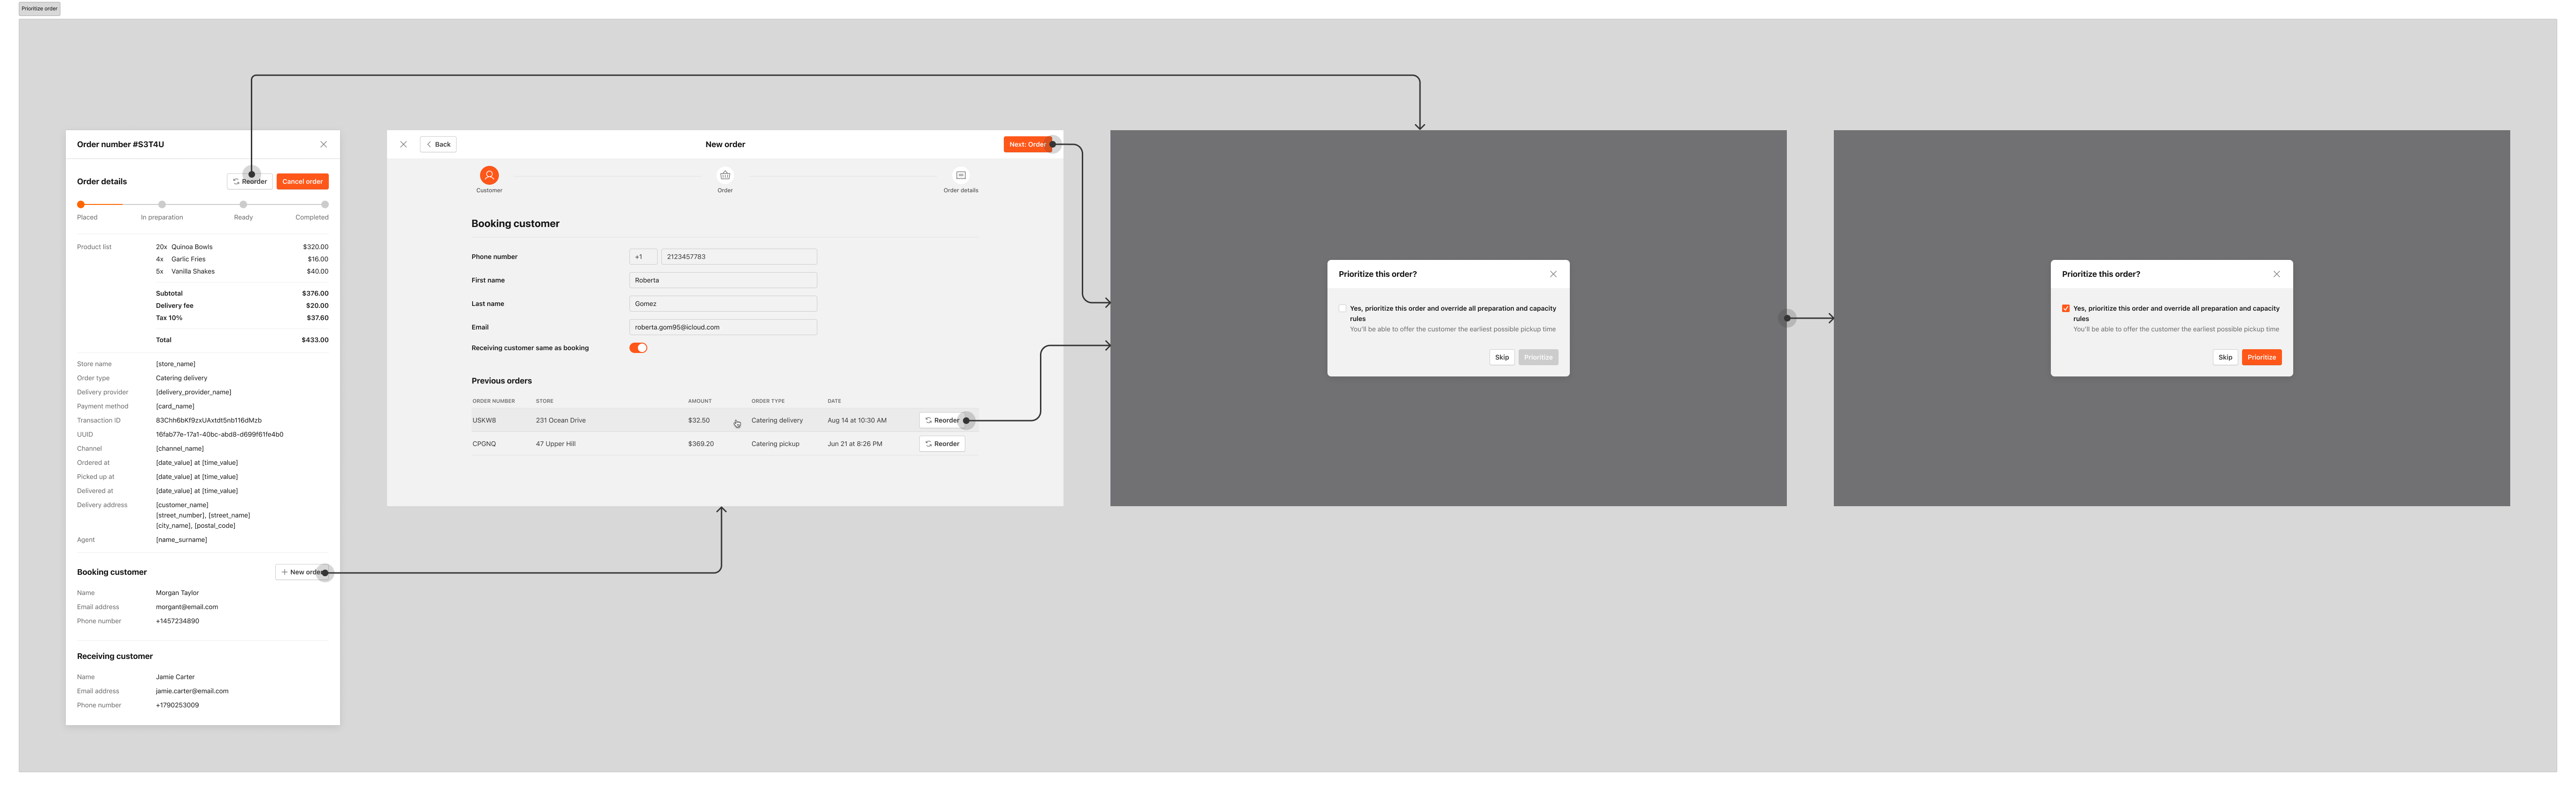Click the Jamie Carter name value
The height and width of the screenshot is (791, 2576).
tap(175, 677)
